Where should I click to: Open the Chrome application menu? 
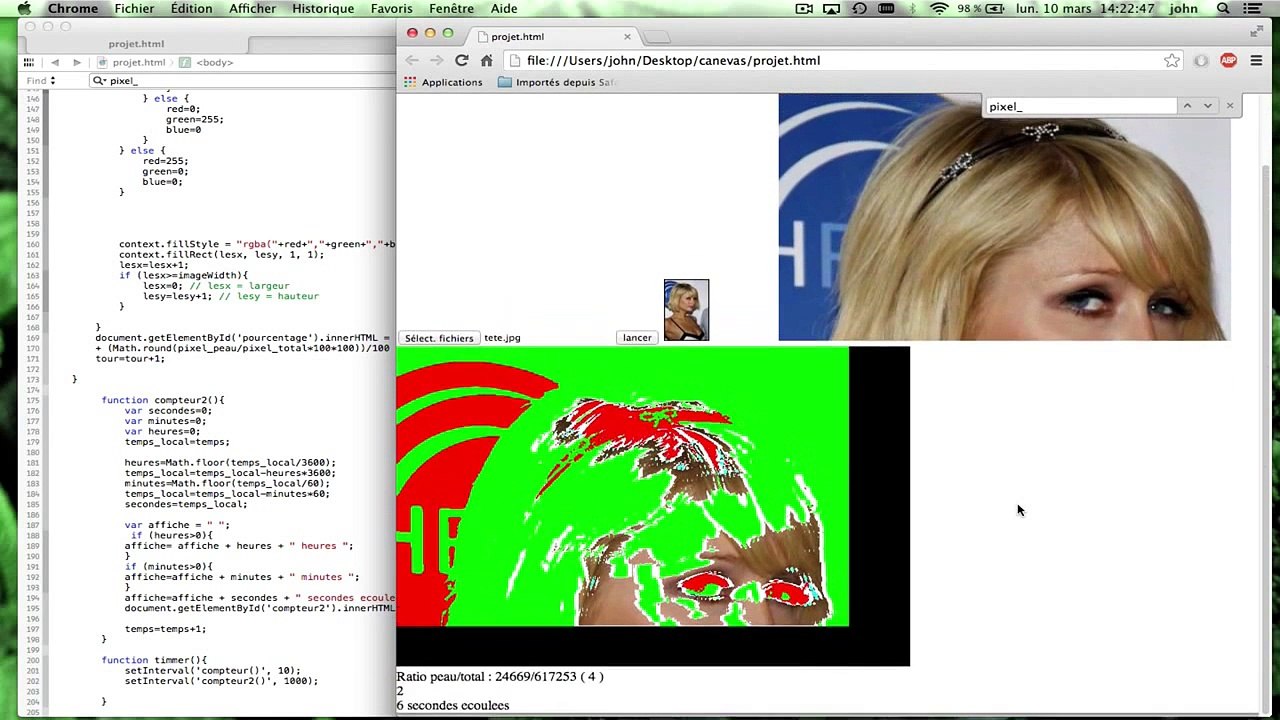[x=73, y=9]
